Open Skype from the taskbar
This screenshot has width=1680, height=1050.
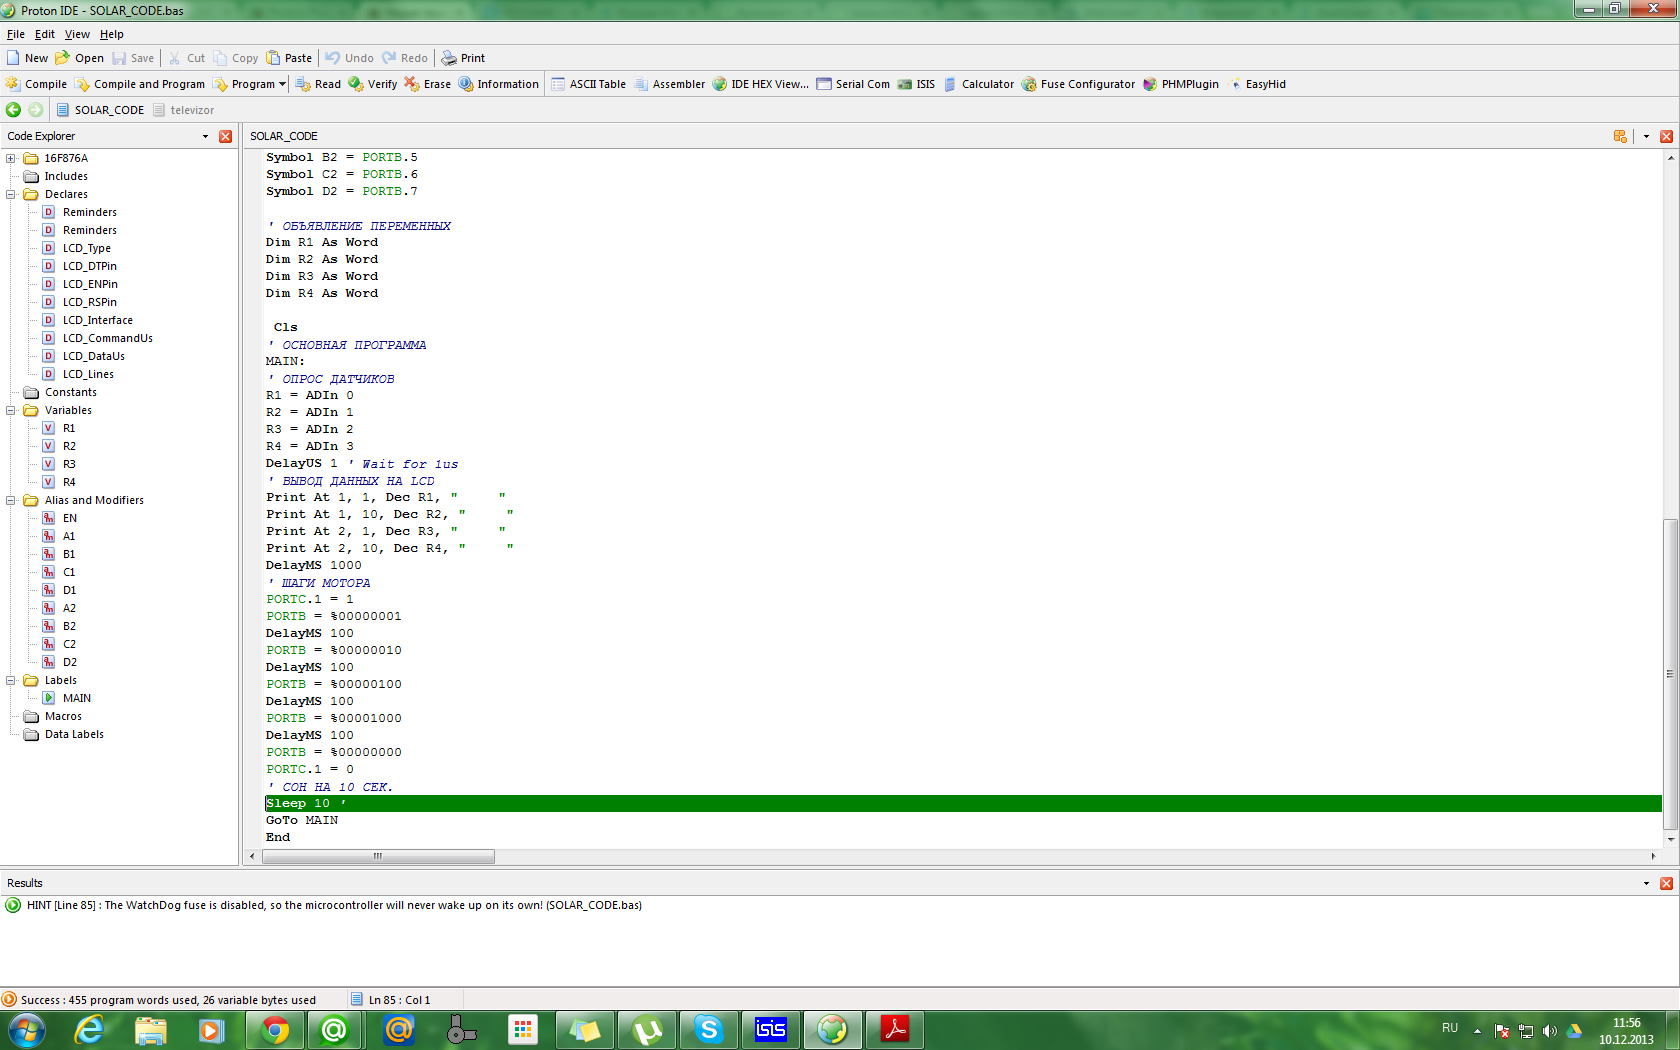[708, 1029]
